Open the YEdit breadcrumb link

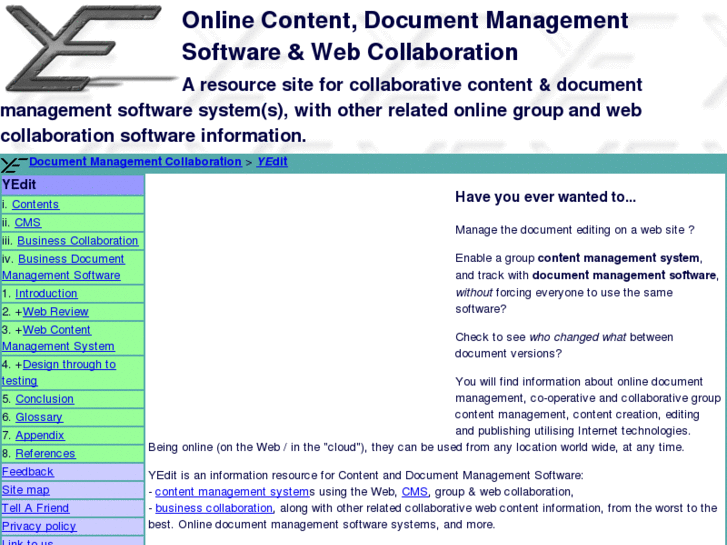pos(272,162)
